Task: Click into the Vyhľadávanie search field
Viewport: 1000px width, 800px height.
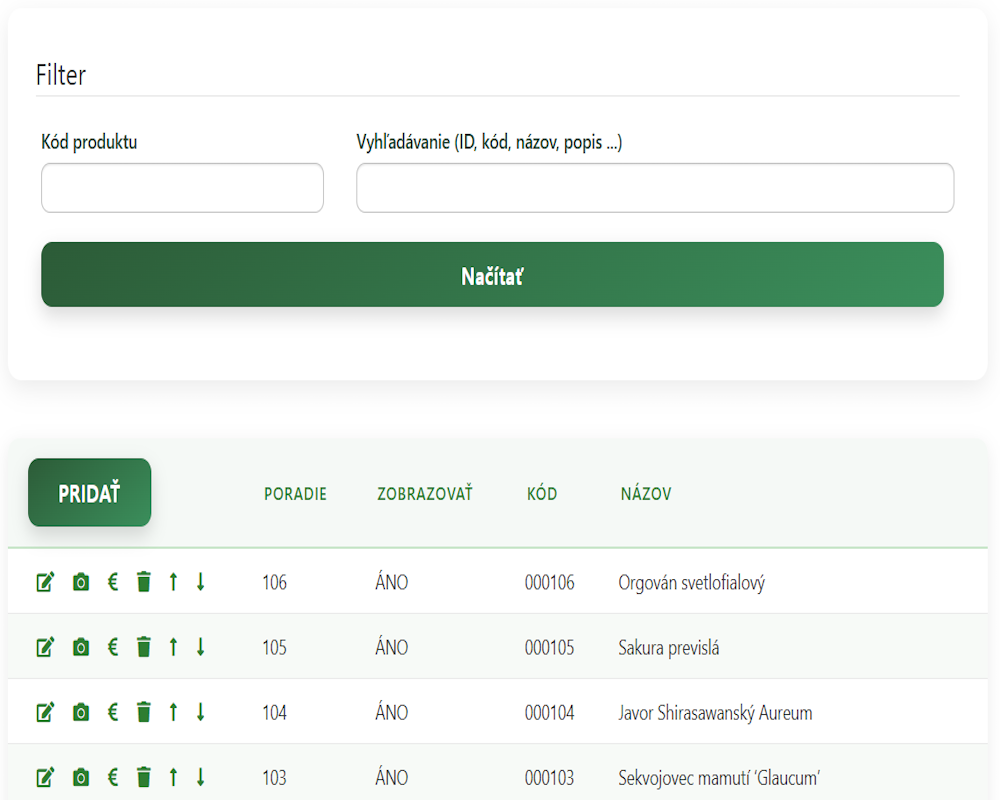Action: pyautogui.click(x=655, y=188)
